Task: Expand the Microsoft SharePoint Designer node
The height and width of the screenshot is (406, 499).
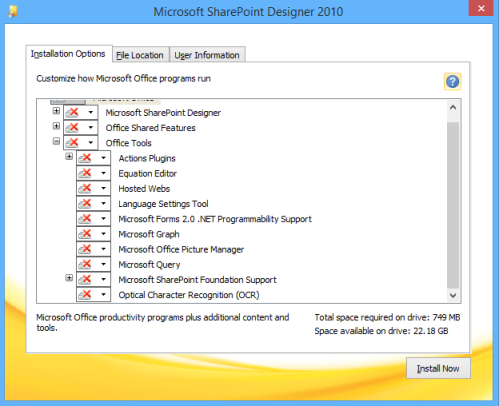Action: [56, 111]
